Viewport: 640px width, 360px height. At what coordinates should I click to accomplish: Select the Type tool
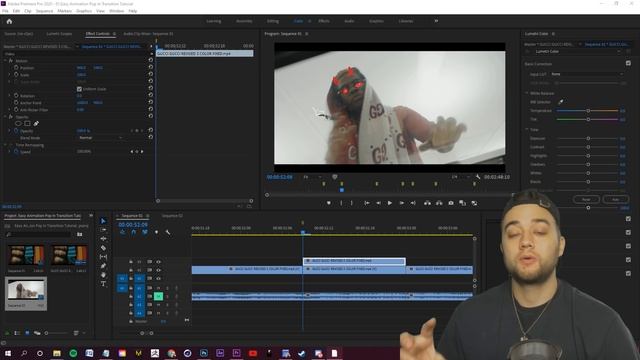(x=103, y=284)
